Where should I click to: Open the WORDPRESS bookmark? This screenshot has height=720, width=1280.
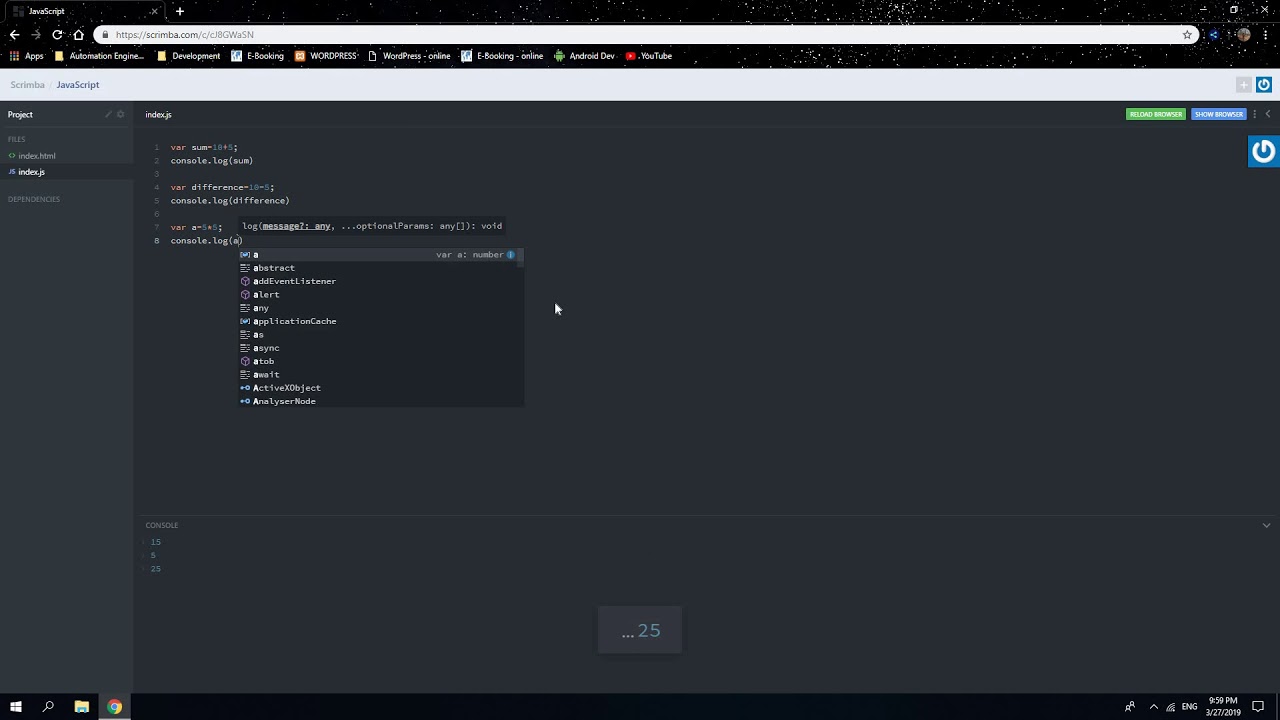click(326, 56)
